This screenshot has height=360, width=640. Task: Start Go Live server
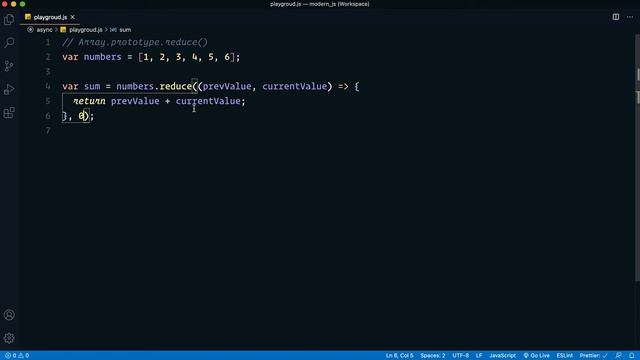click(x=536, y=356)
